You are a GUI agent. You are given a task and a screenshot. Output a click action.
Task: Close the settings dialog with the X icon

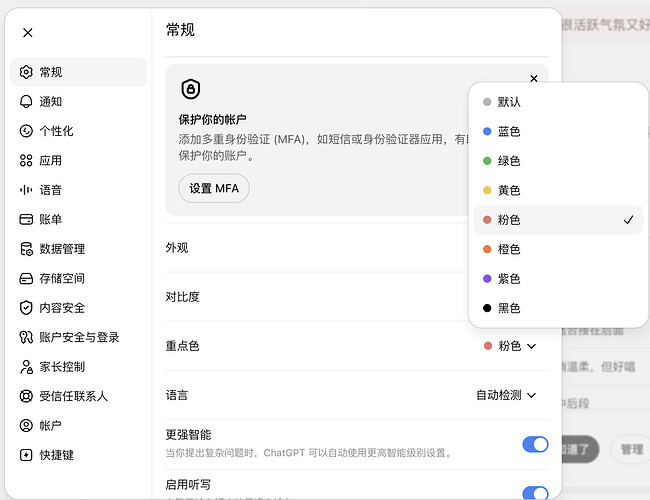point(28,33)
